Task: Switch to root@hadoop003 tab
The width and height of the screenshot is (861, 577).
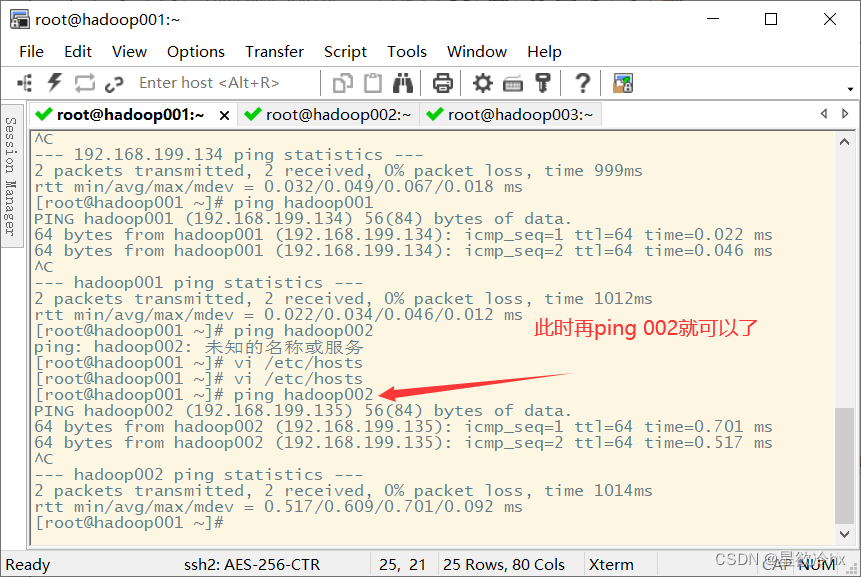Action: (x=511, y=115)
